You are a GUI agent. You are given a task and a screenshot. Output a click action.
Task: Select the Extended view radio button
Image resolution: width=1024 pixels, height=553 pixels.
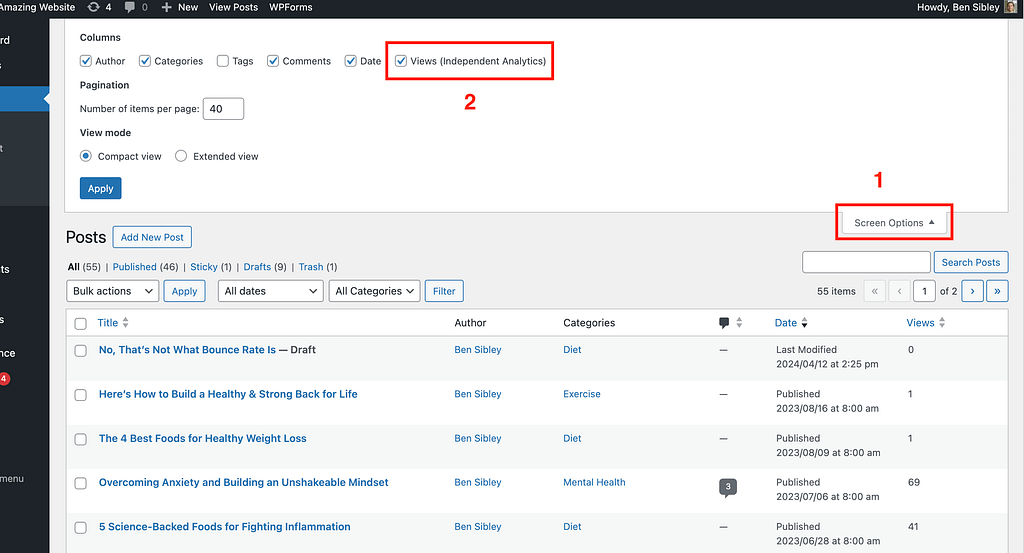[181, 156]
